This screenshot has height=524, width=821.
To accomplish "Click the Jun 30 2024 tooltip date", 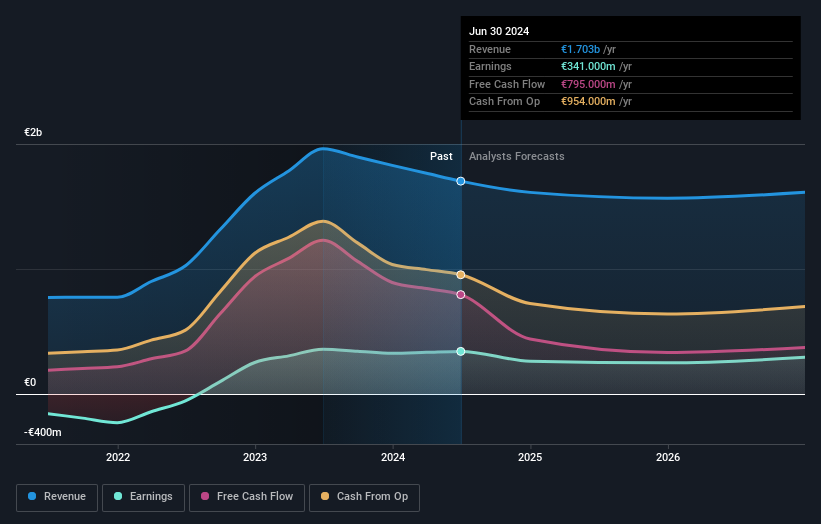I will 499,31.
